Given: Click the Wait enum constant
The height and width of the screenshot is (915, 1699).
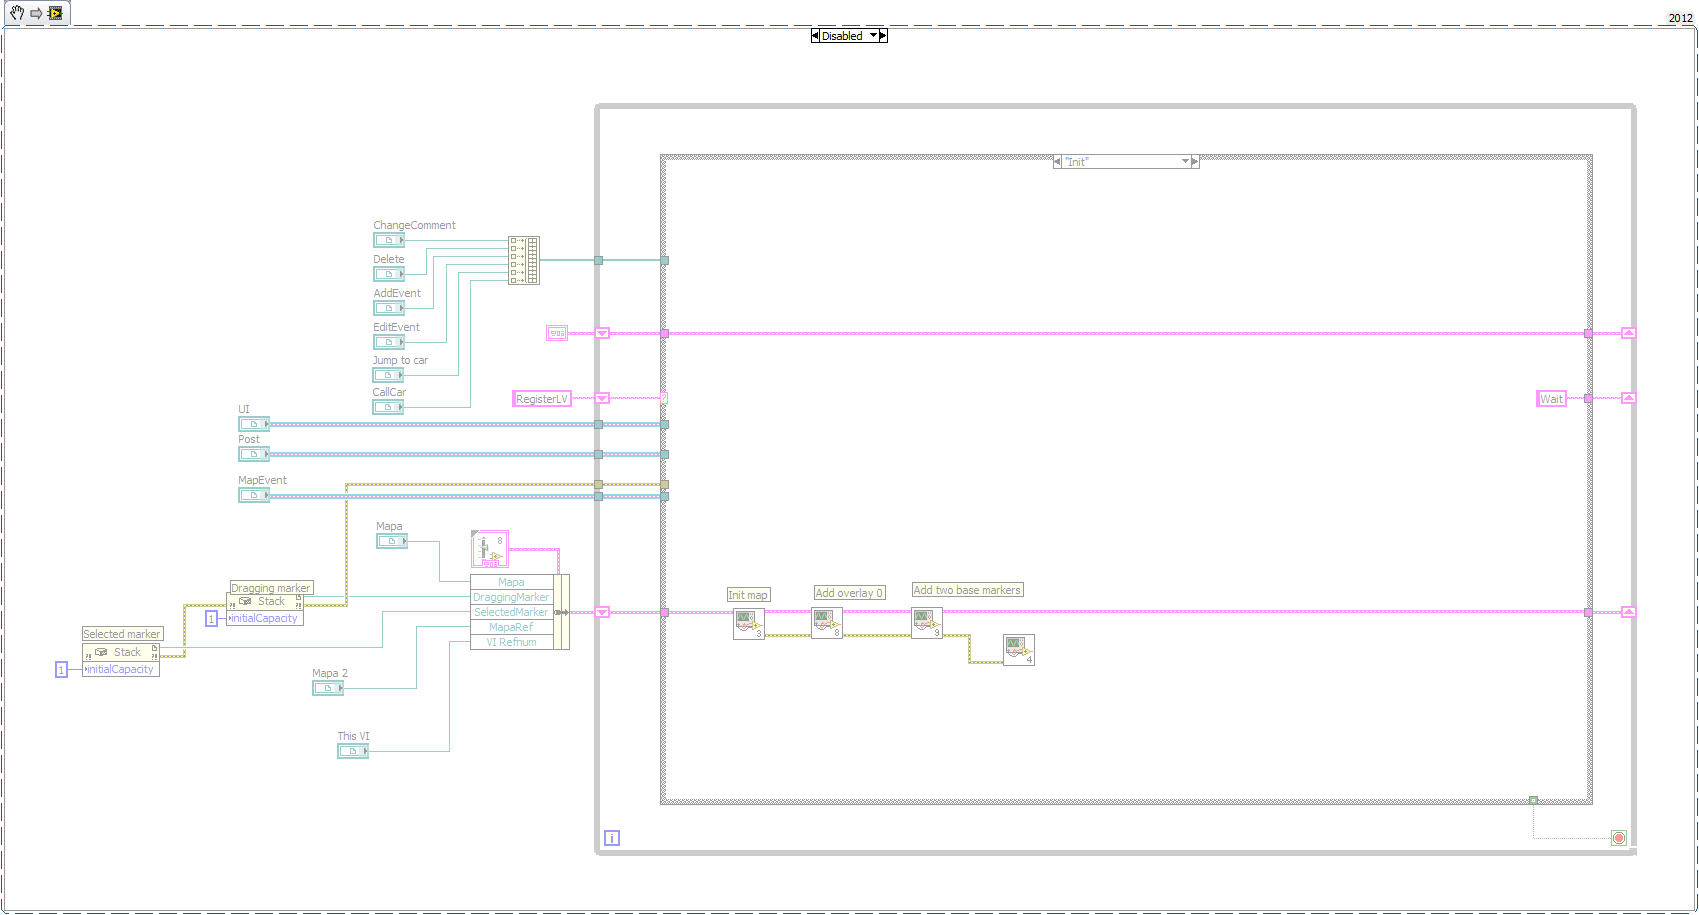Looking at the screenshot, I should click(x=1551, y=399).
